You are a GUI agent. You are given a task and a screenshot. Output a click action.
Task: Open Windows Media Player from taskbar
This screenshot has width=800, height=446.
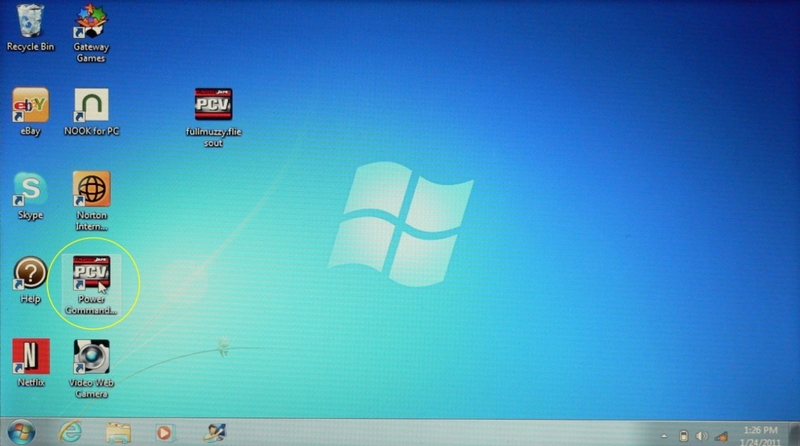coord(164,433)
